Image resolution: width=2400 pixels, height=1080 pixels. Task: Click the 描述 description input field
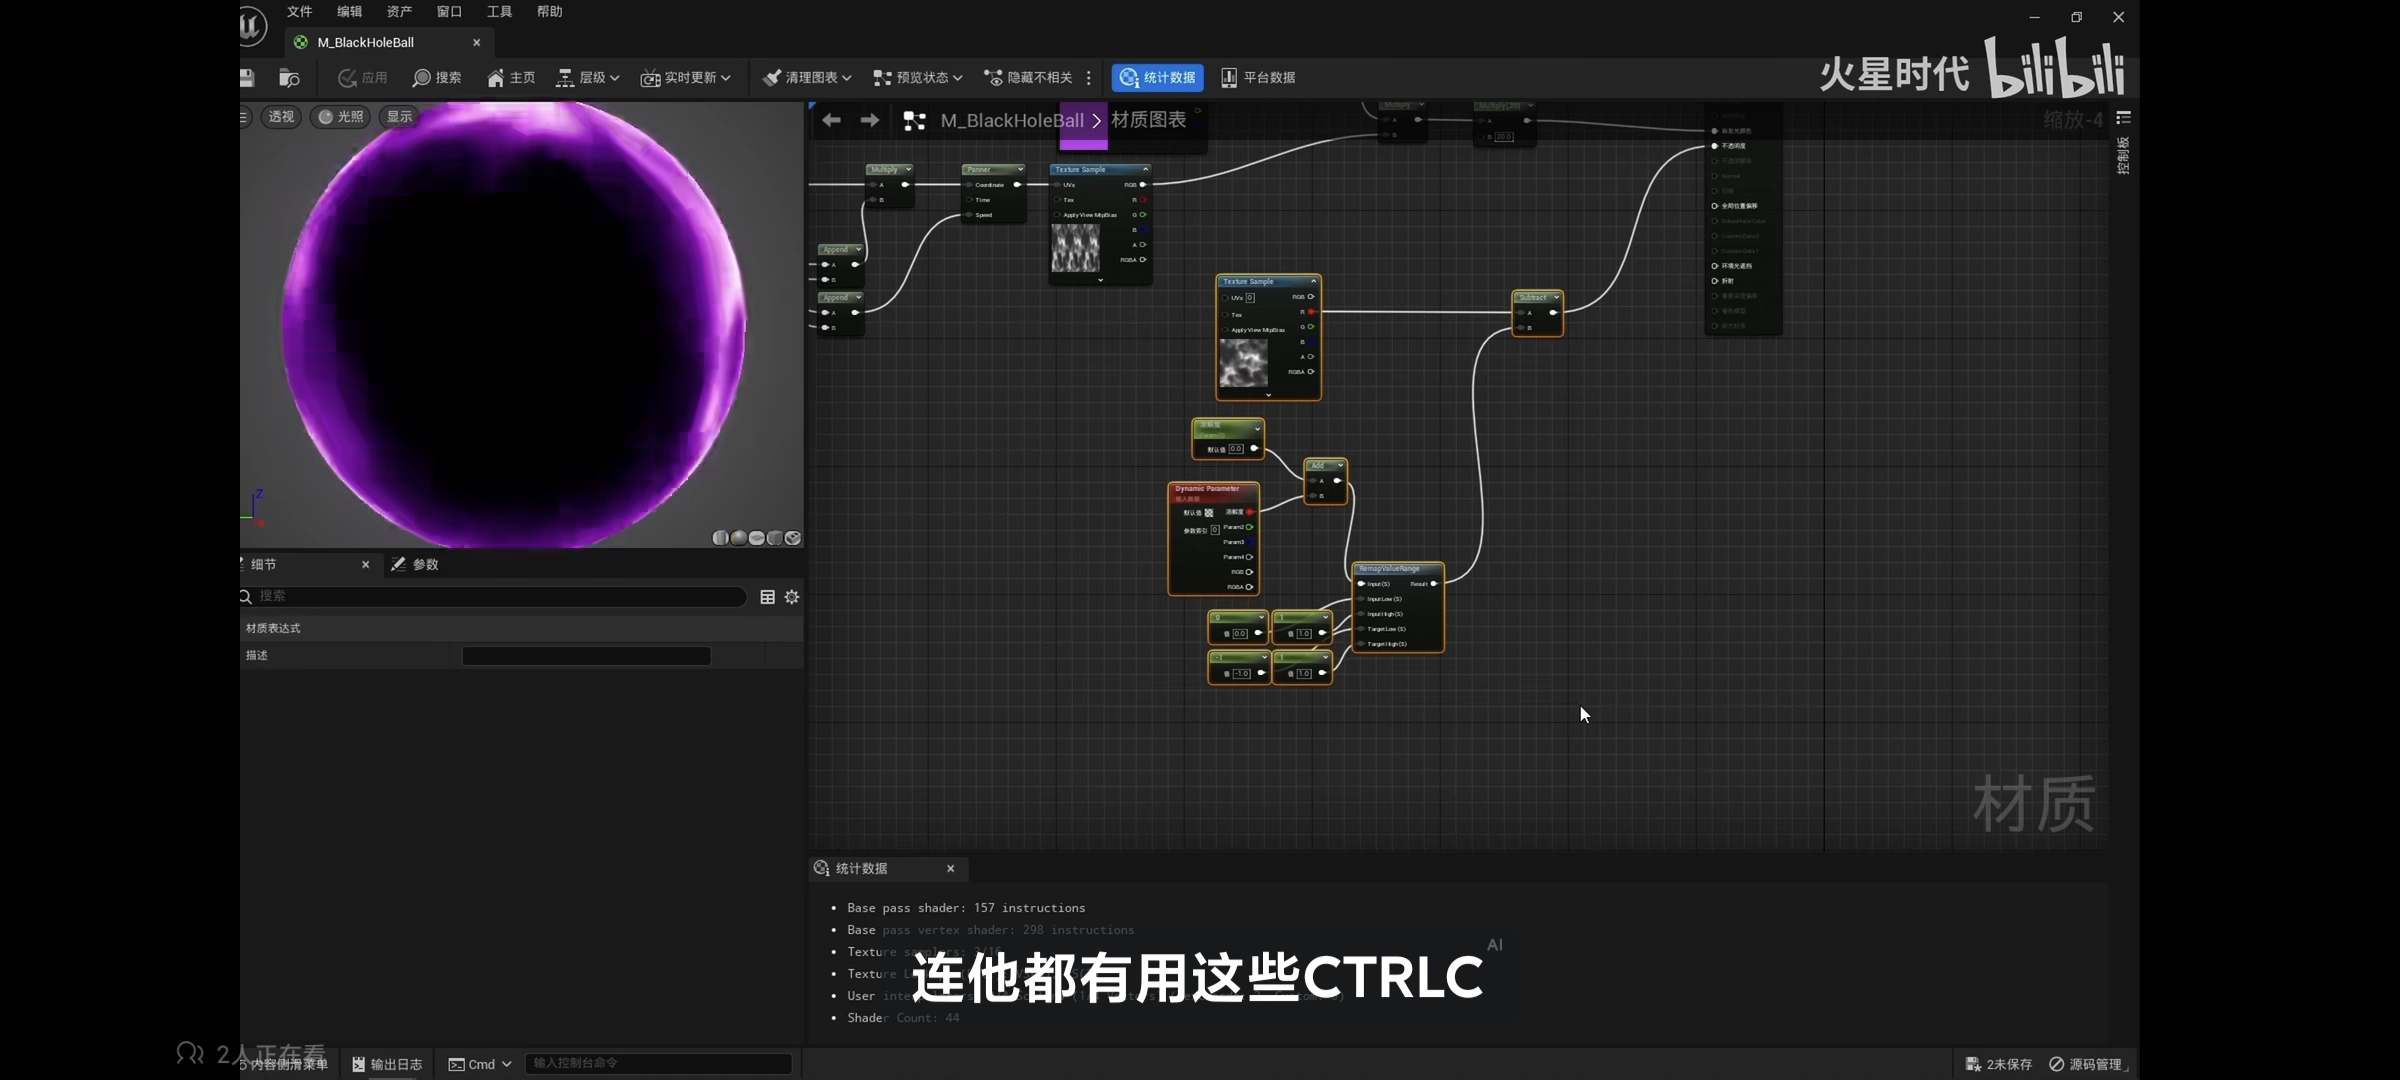click(586, 656)
